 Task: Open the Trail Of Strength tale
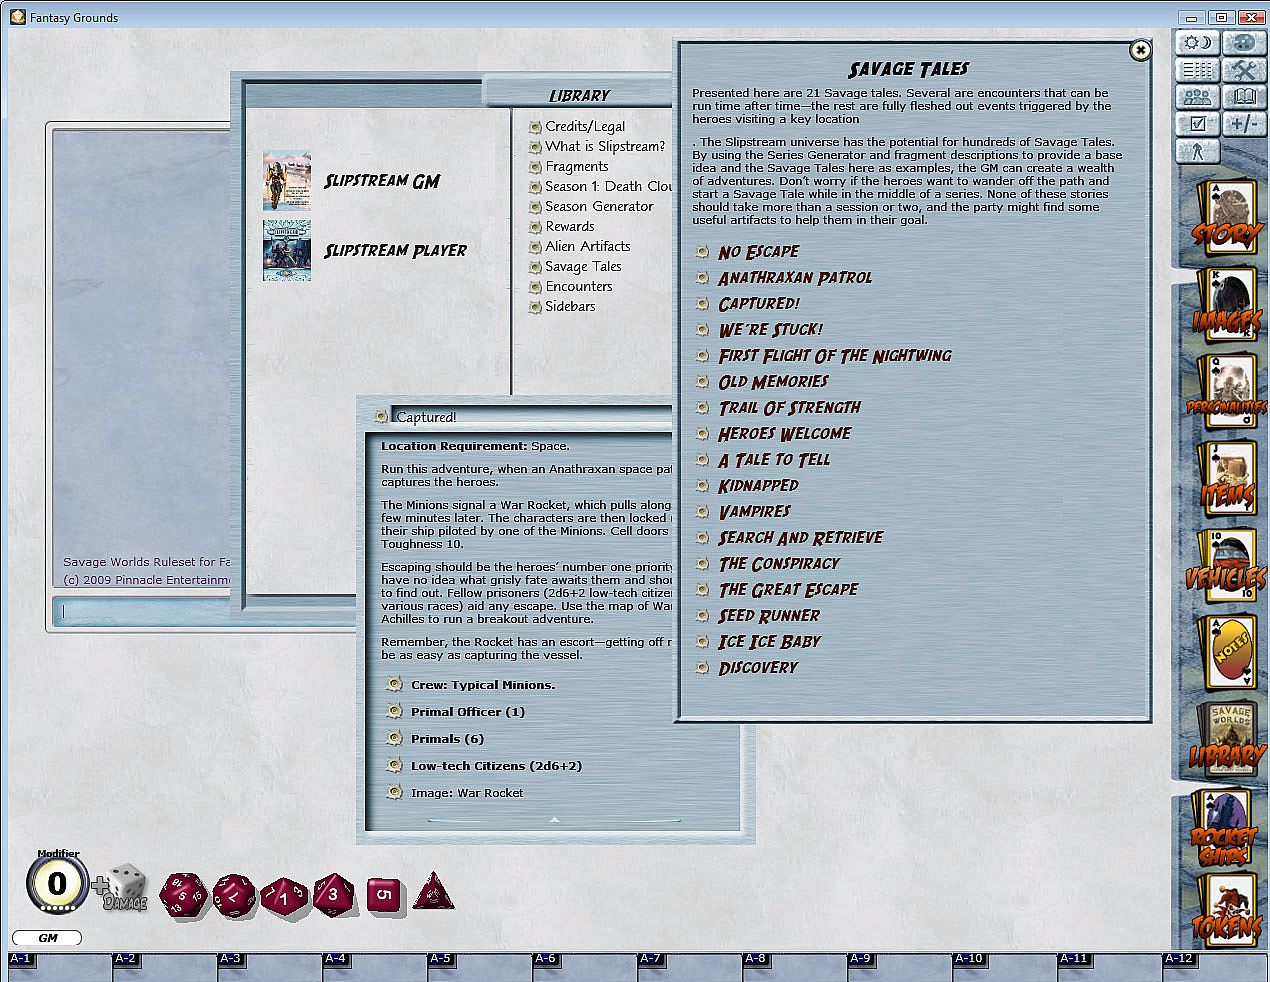point(789,407)
